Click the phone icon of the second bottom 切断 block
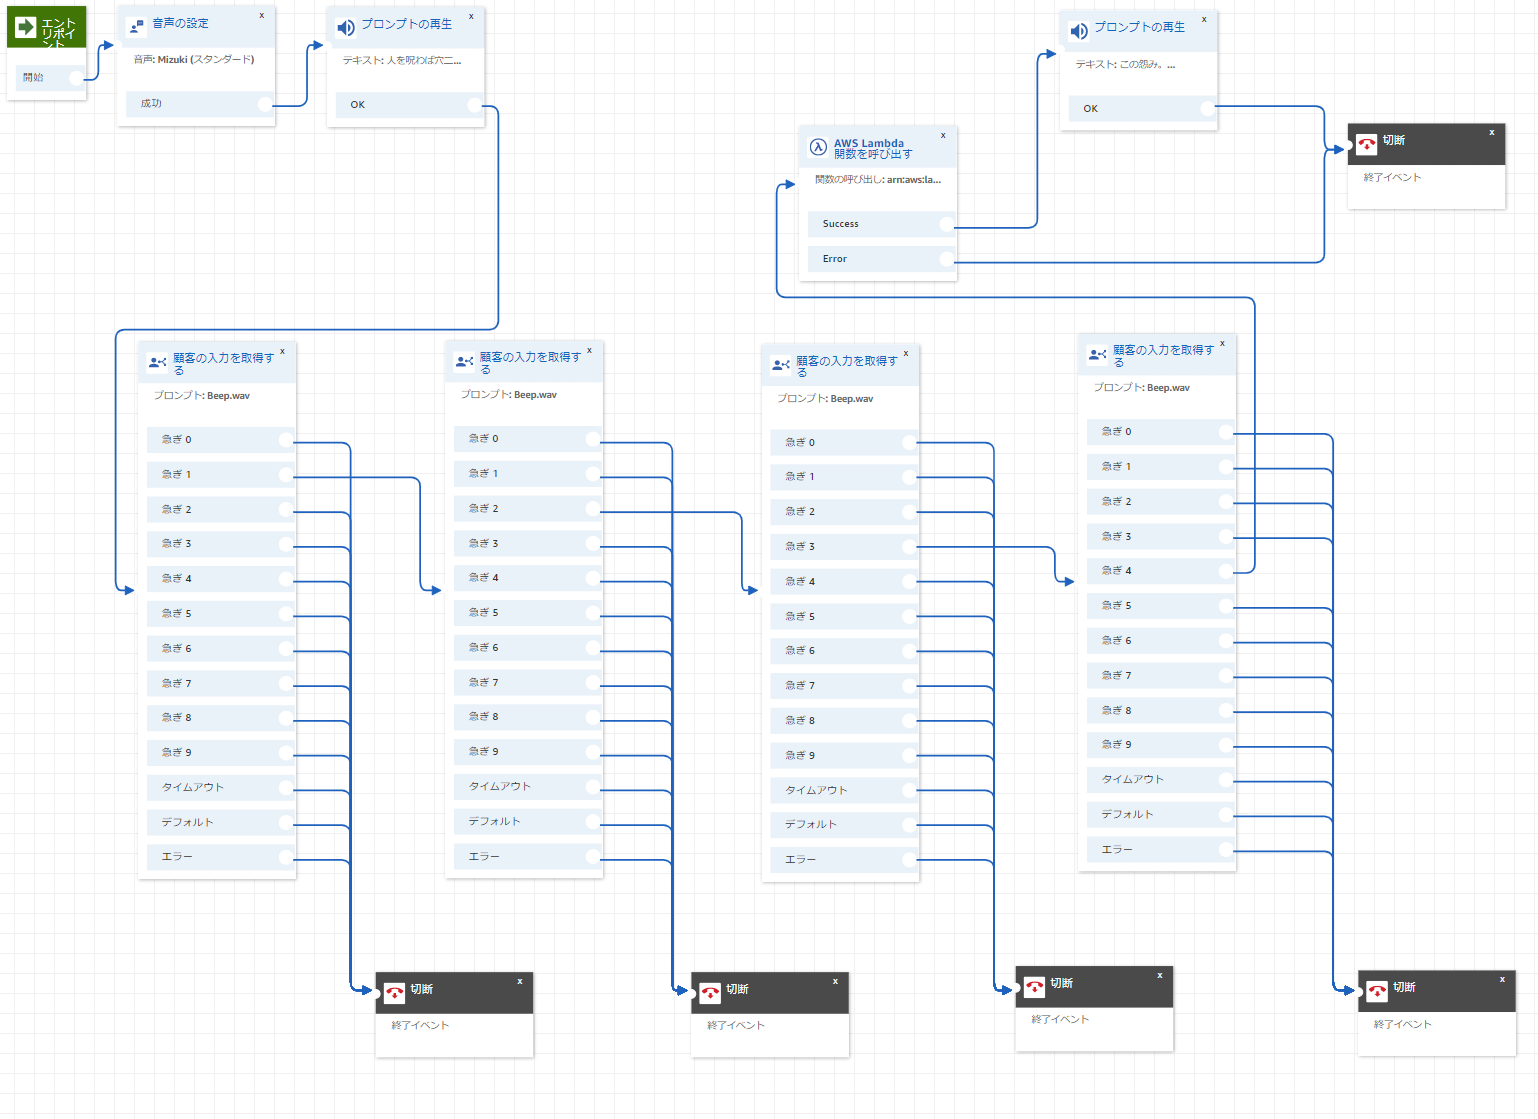Viewport: 1538px width, 1119px height. pos(711,993)
